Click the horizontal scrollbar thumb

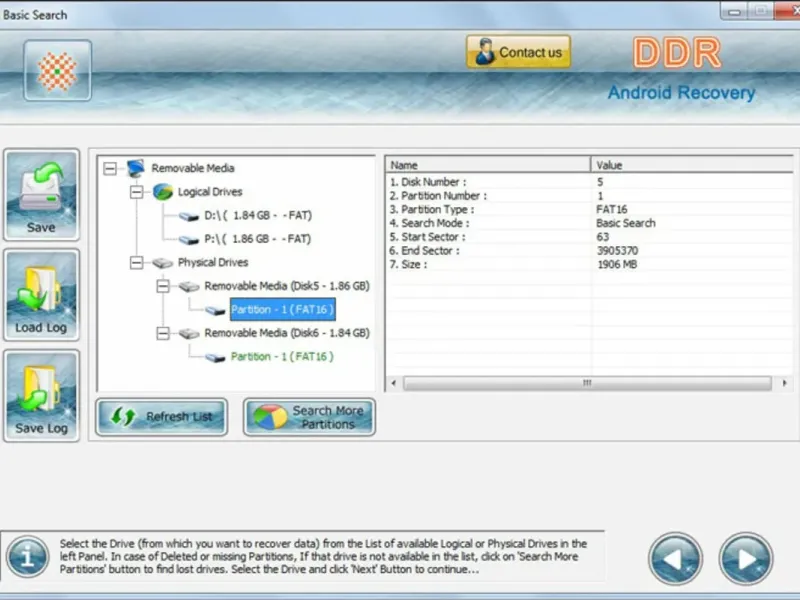point(587,383)
